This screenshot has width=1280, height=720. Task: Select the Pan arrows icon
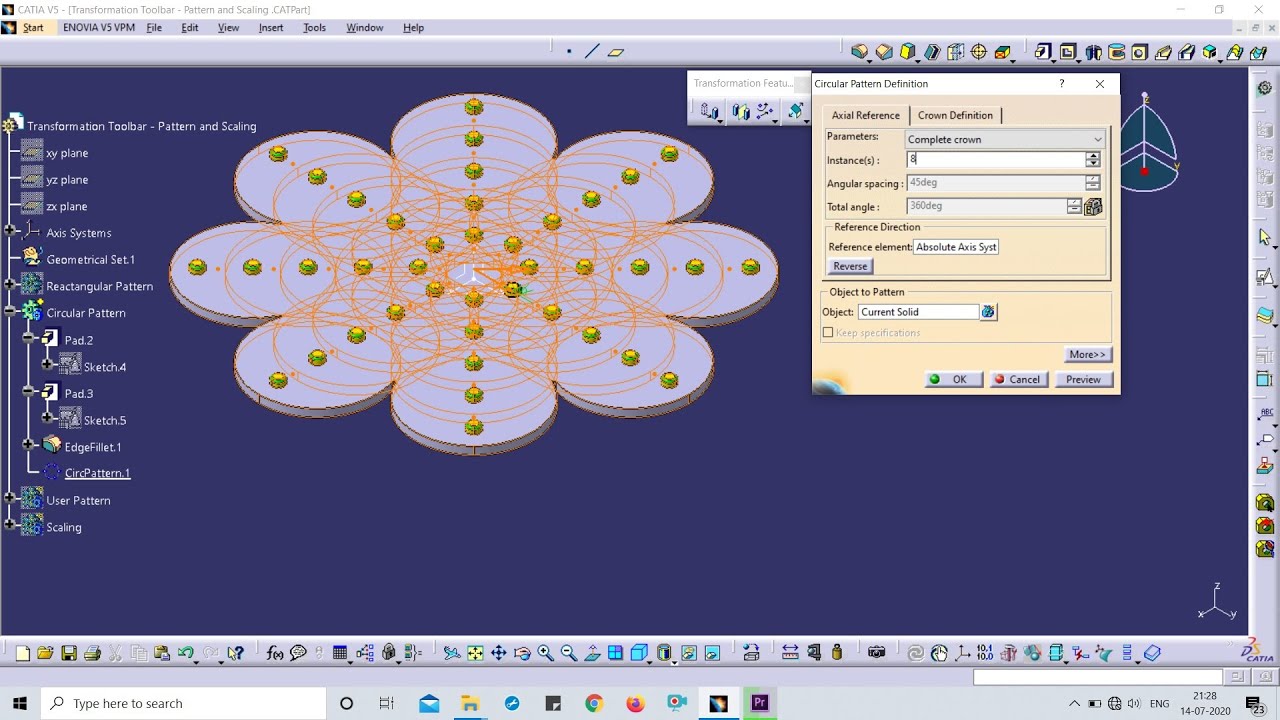point(498,653)
